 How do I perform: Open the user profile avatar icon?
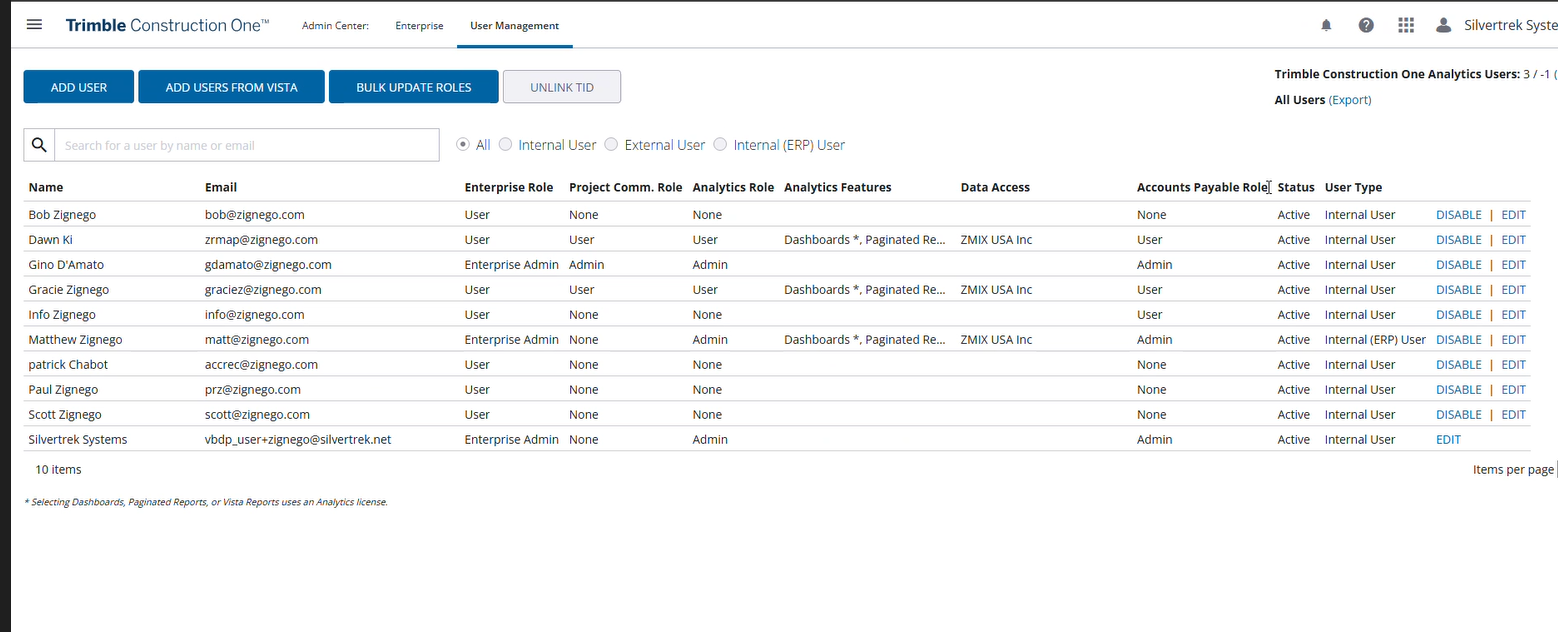click(1443, 25)
